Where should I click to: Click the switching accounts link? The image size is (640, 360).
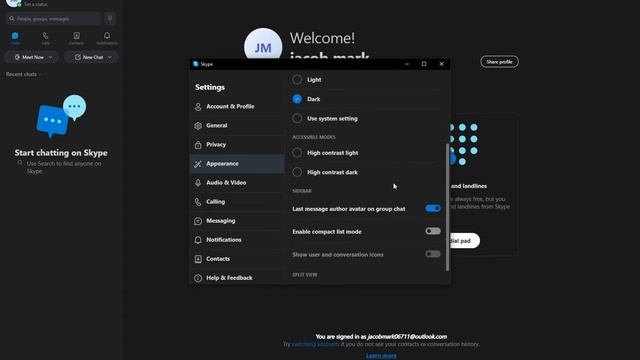[316, 344]
